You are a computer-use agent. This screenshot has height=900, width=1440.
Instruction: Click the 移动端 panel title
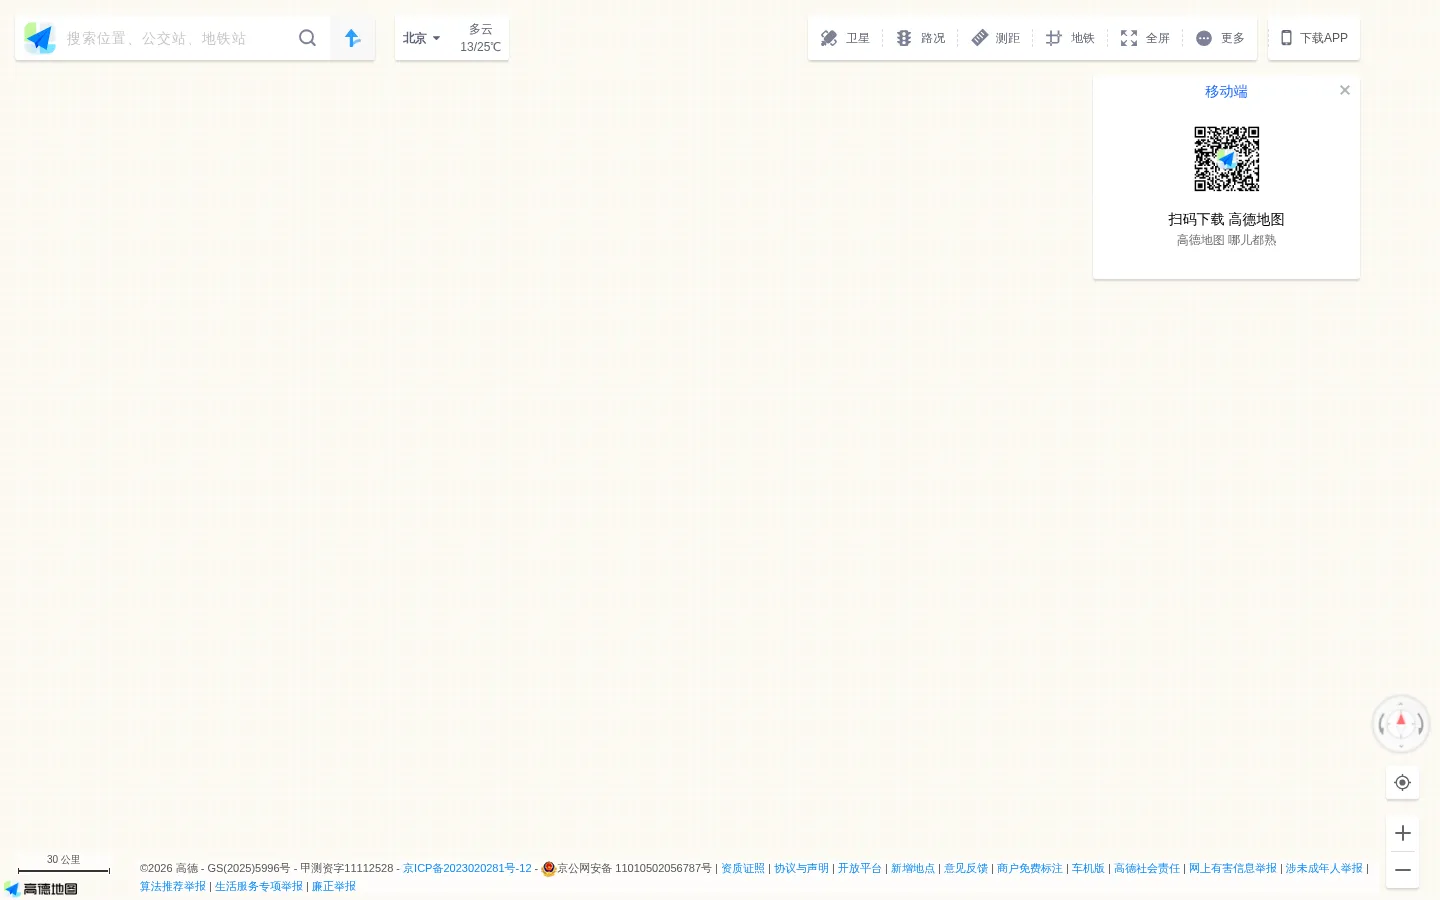1226,91
